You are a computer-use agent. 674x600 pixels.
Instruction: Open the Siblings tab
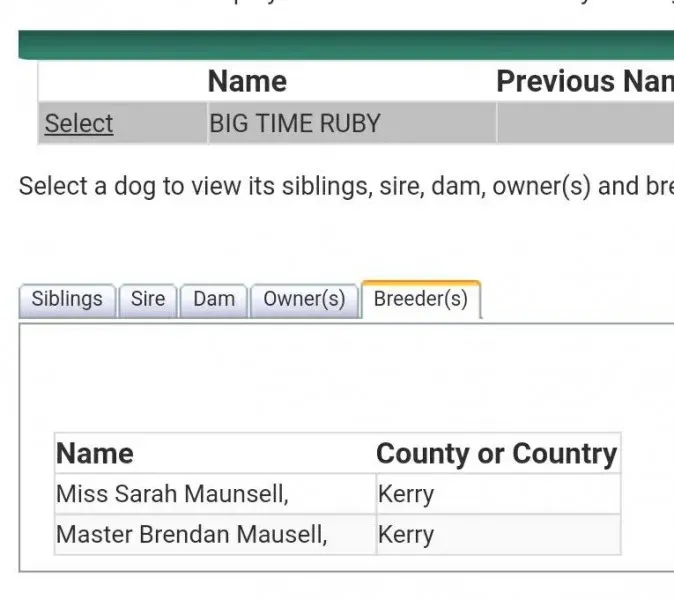[x=67, y=299]
